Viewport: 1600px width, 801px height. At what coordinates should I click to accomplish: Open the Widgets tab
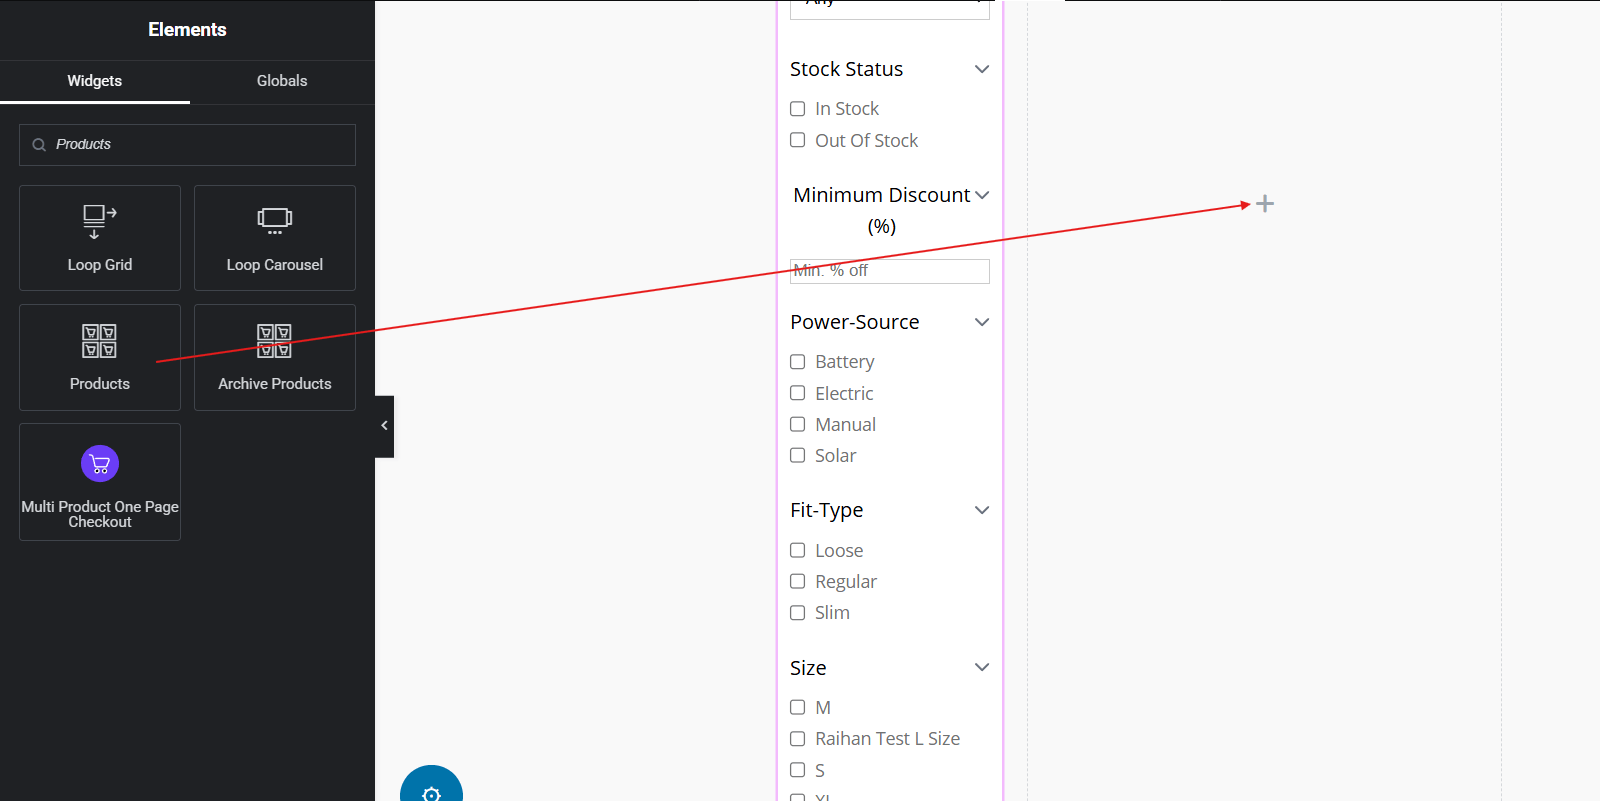point(94,81)
